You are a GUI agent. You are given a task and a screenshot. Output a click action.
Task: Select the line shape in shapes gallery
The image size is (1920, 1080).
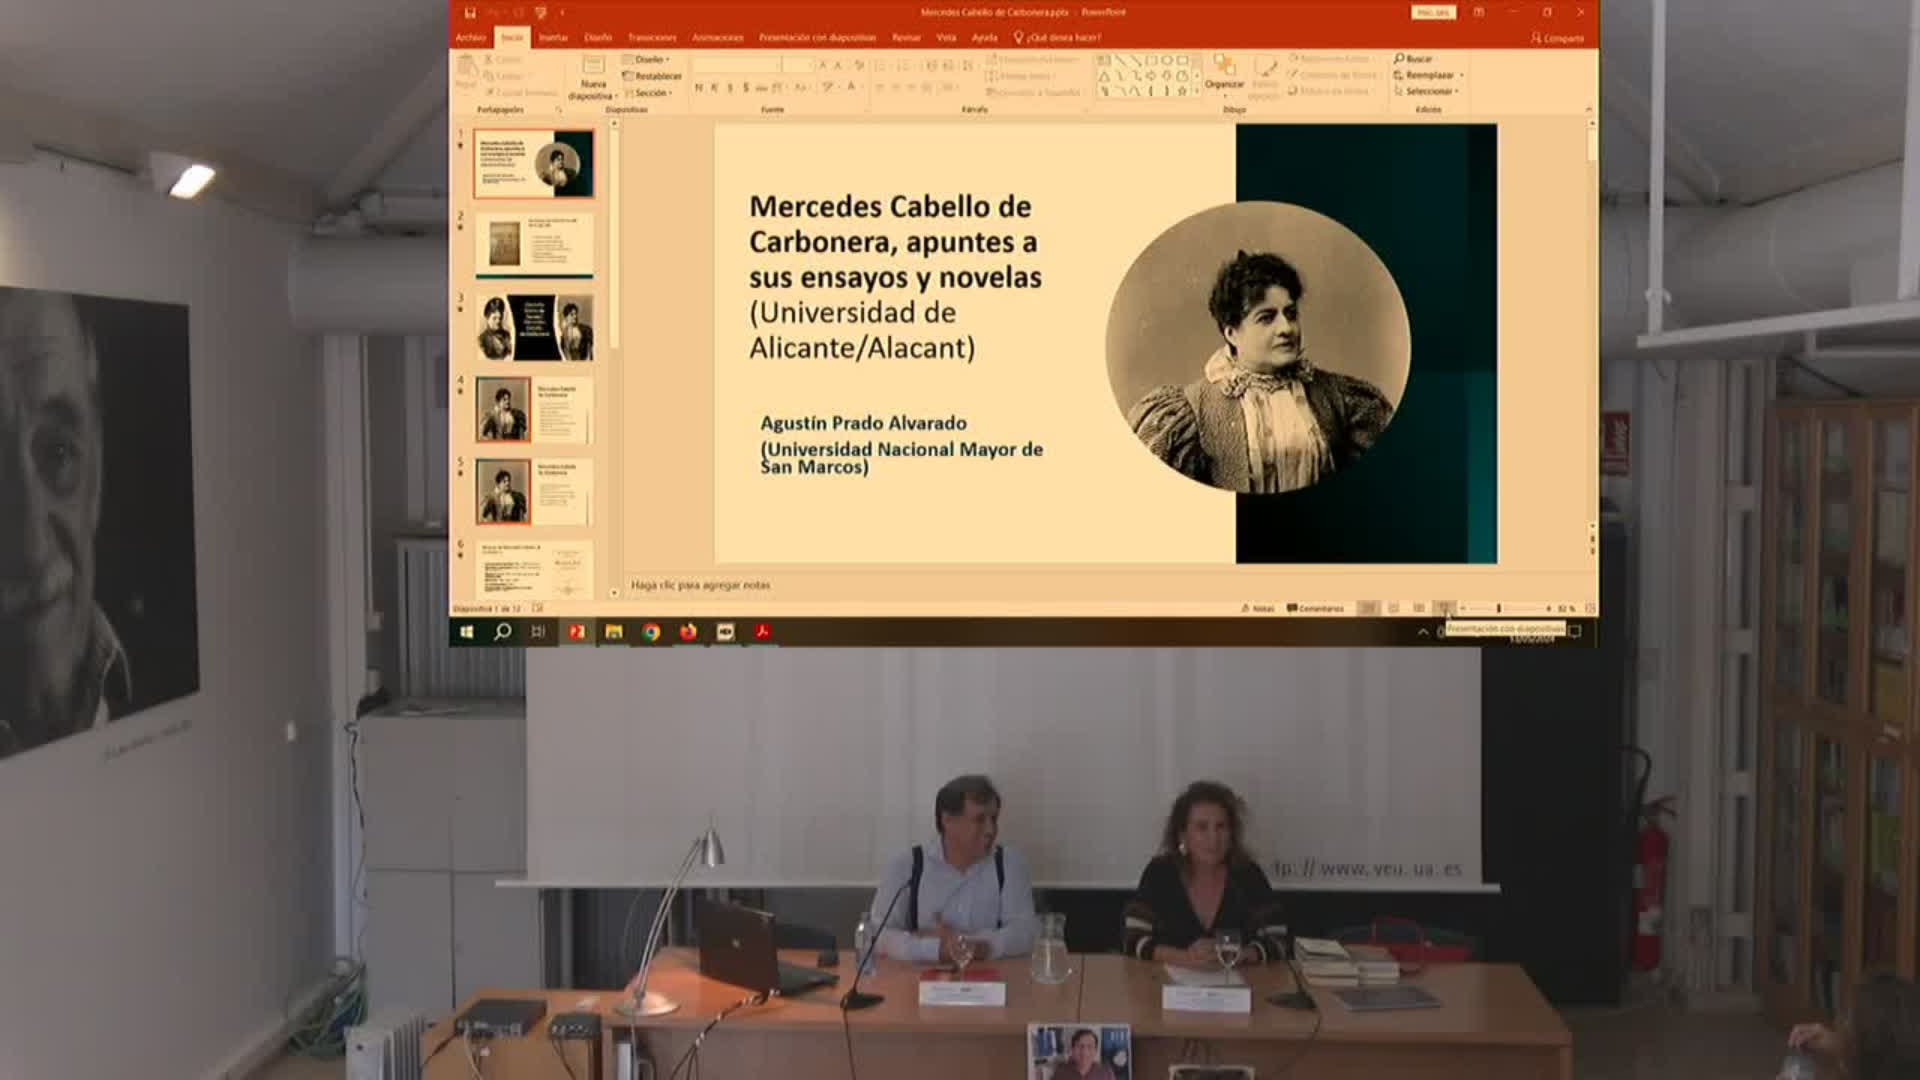coord(1120,60)
